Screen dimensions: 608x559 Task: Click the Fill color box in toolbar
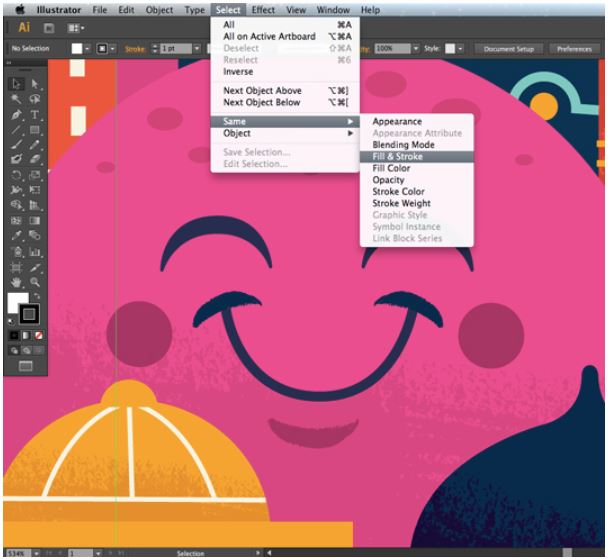17,302
